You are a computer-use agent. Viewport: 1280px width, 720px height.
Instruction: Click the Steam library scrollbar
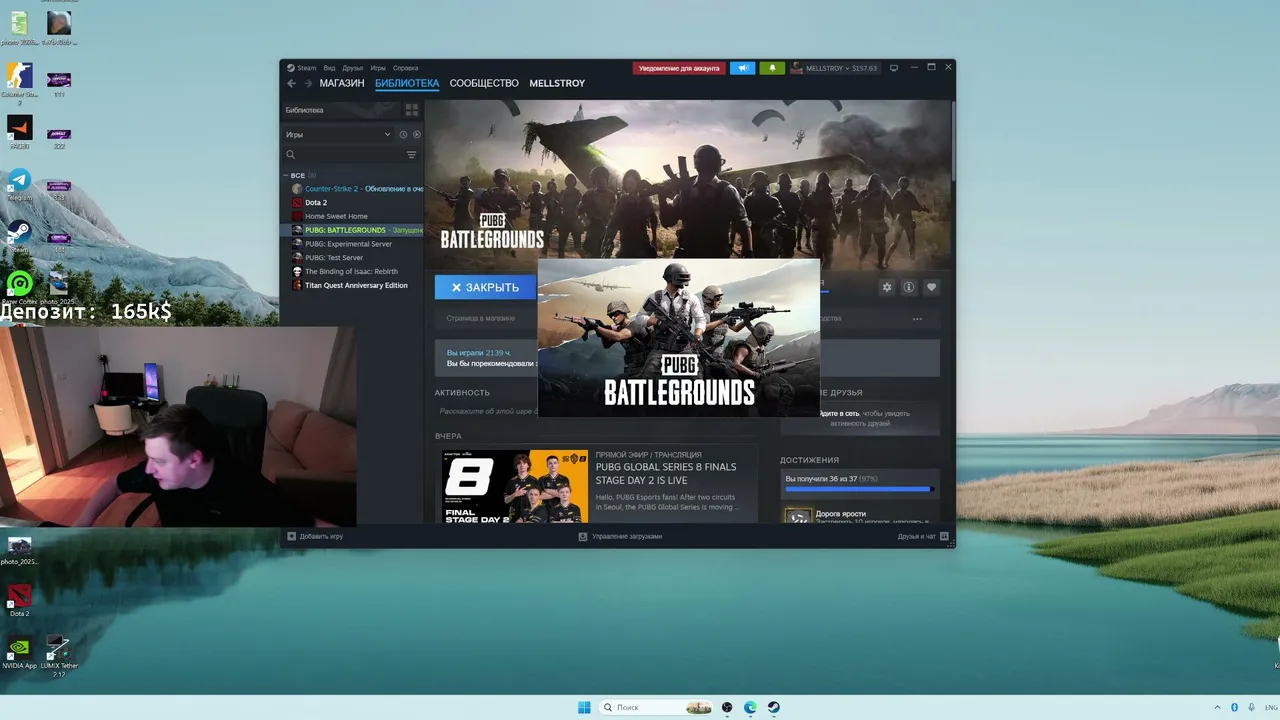coord(952,140)
